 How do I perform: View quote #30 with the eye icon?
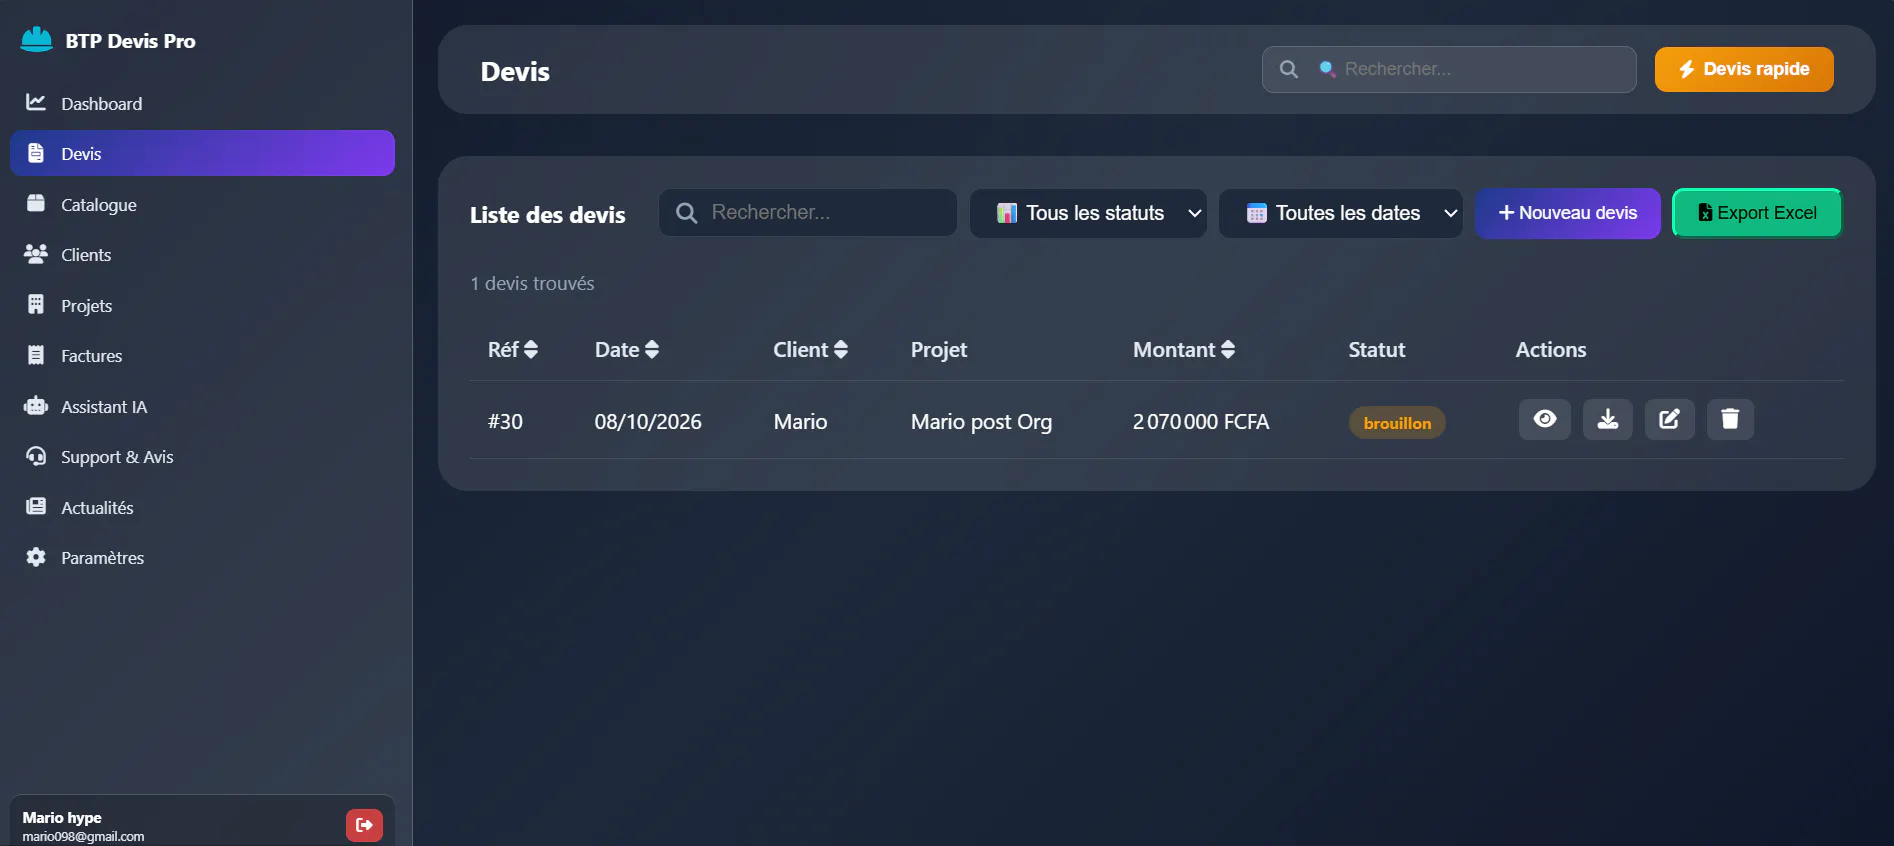[x=1545, y=419]
